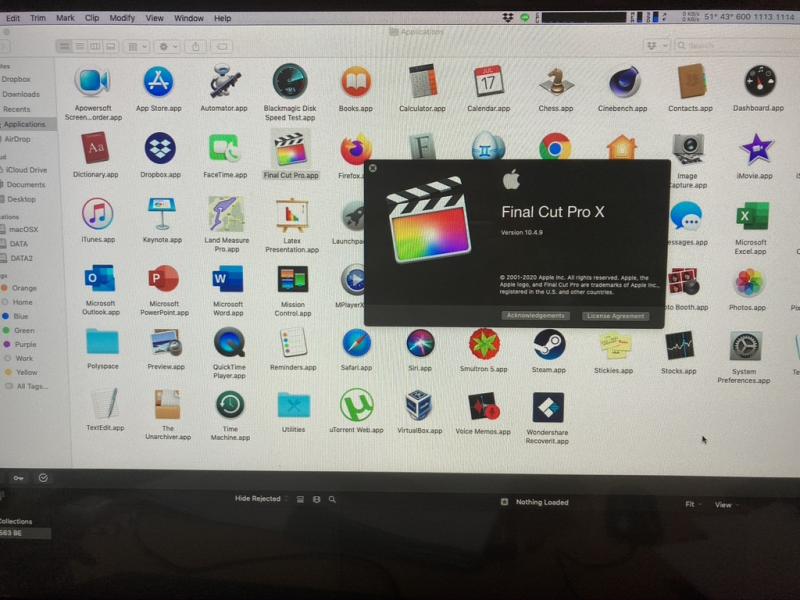The image size is (800, 600).
Task: Click the browser search magnifier icon
Action: point(332,499)
